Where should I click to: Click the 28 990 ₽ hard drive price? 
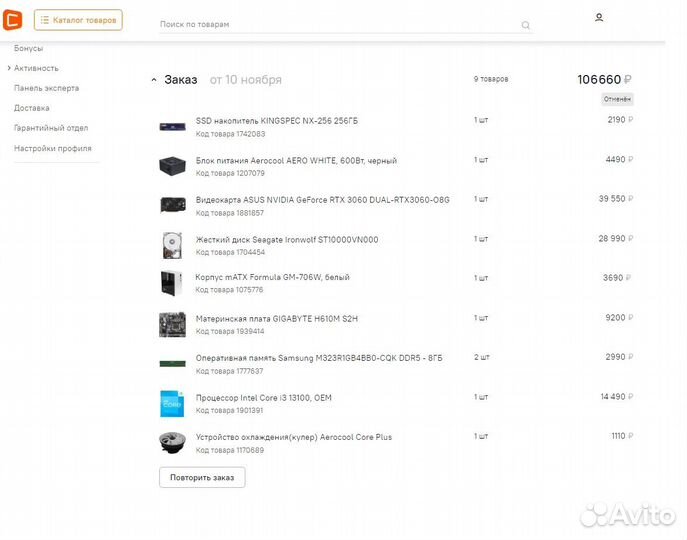(x=616, y=238)
